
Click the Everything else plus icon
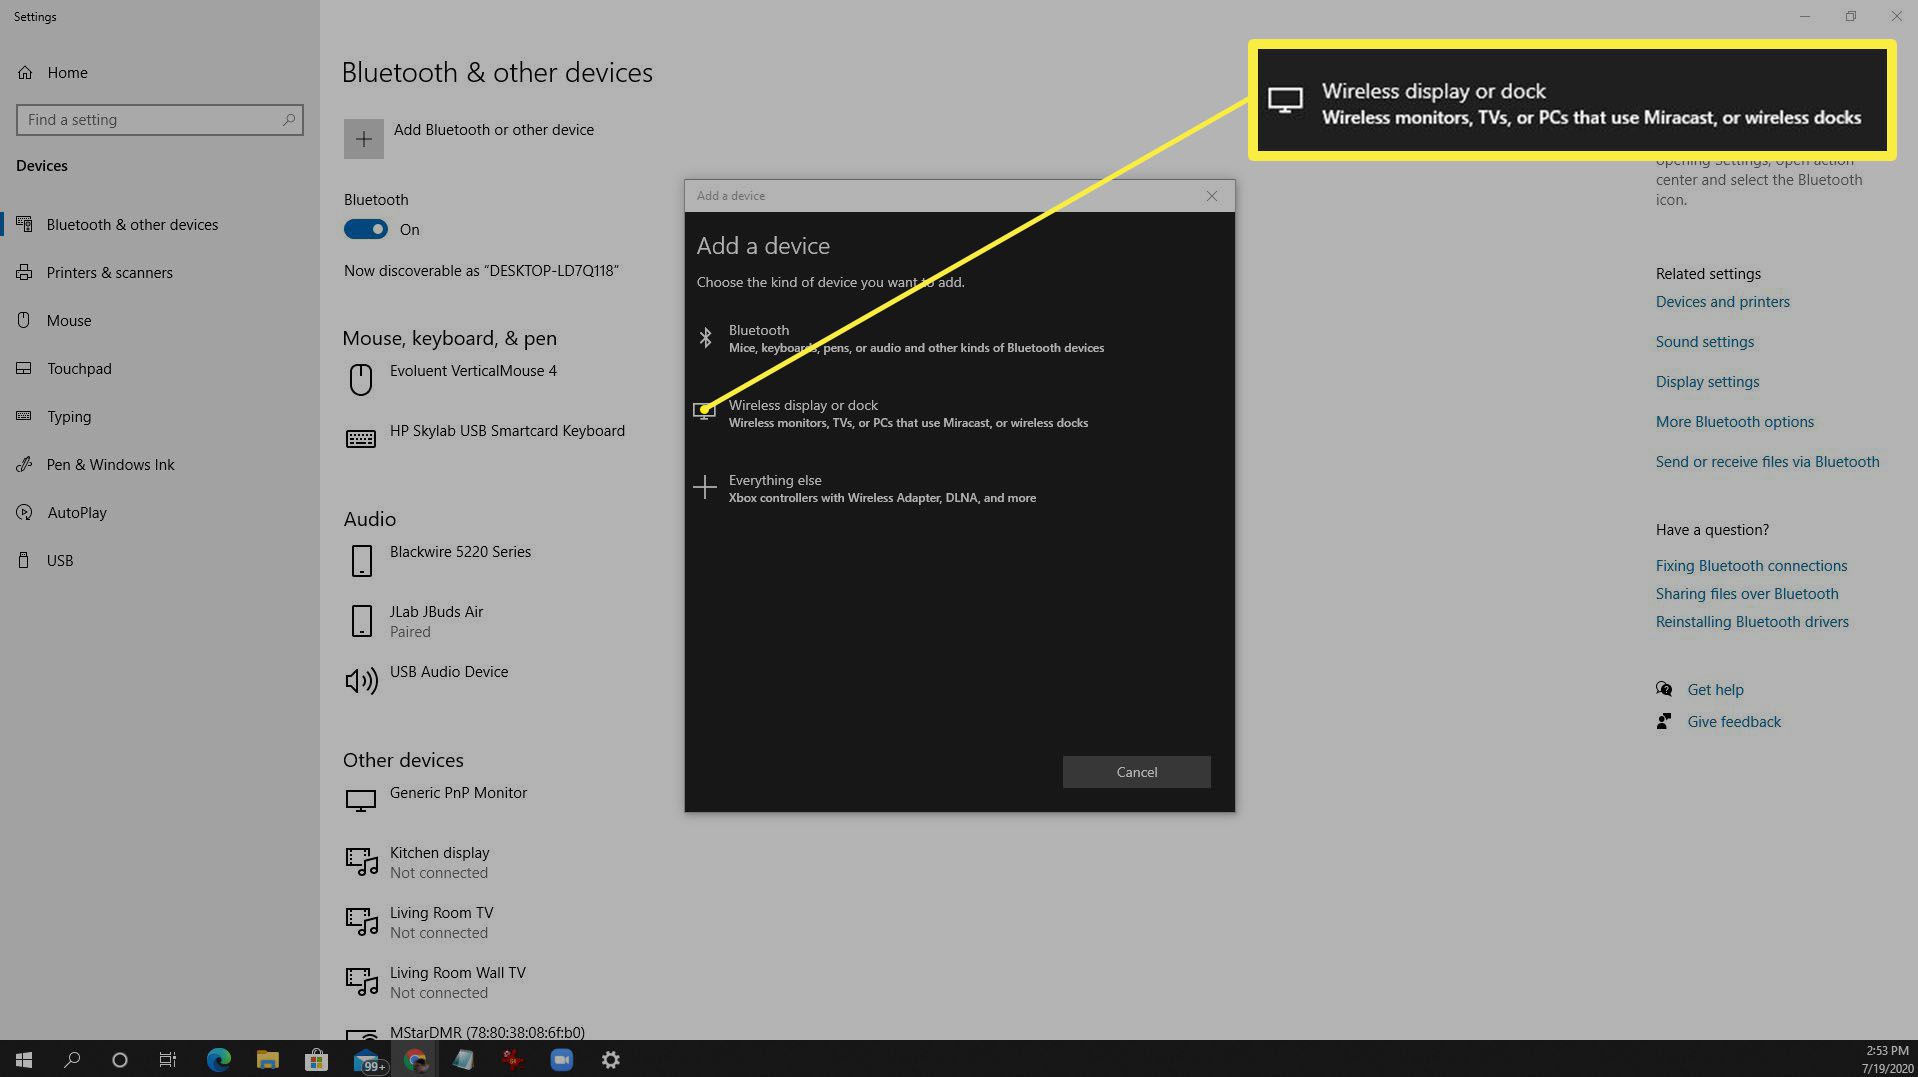coord(705,488)
